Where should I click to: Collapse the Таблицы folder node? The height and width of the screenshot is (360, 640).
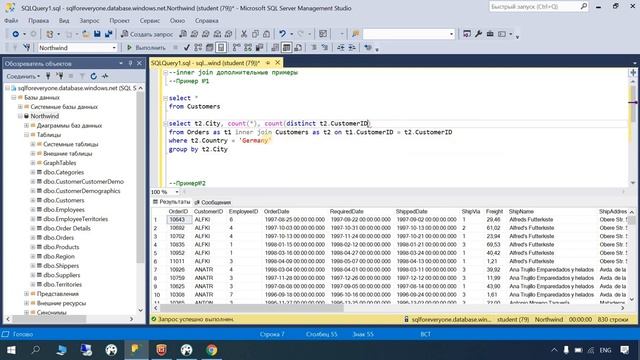coord(26,135)
